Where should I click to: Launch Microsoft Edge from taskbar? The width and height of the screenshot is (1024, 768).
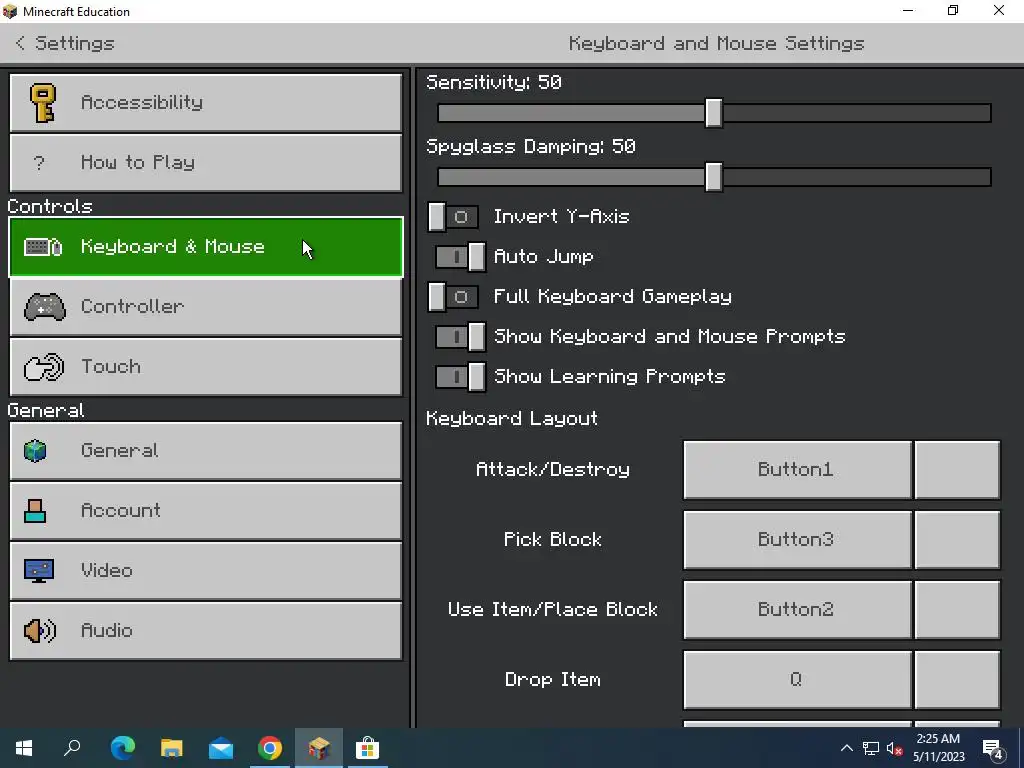coord(122,748)
